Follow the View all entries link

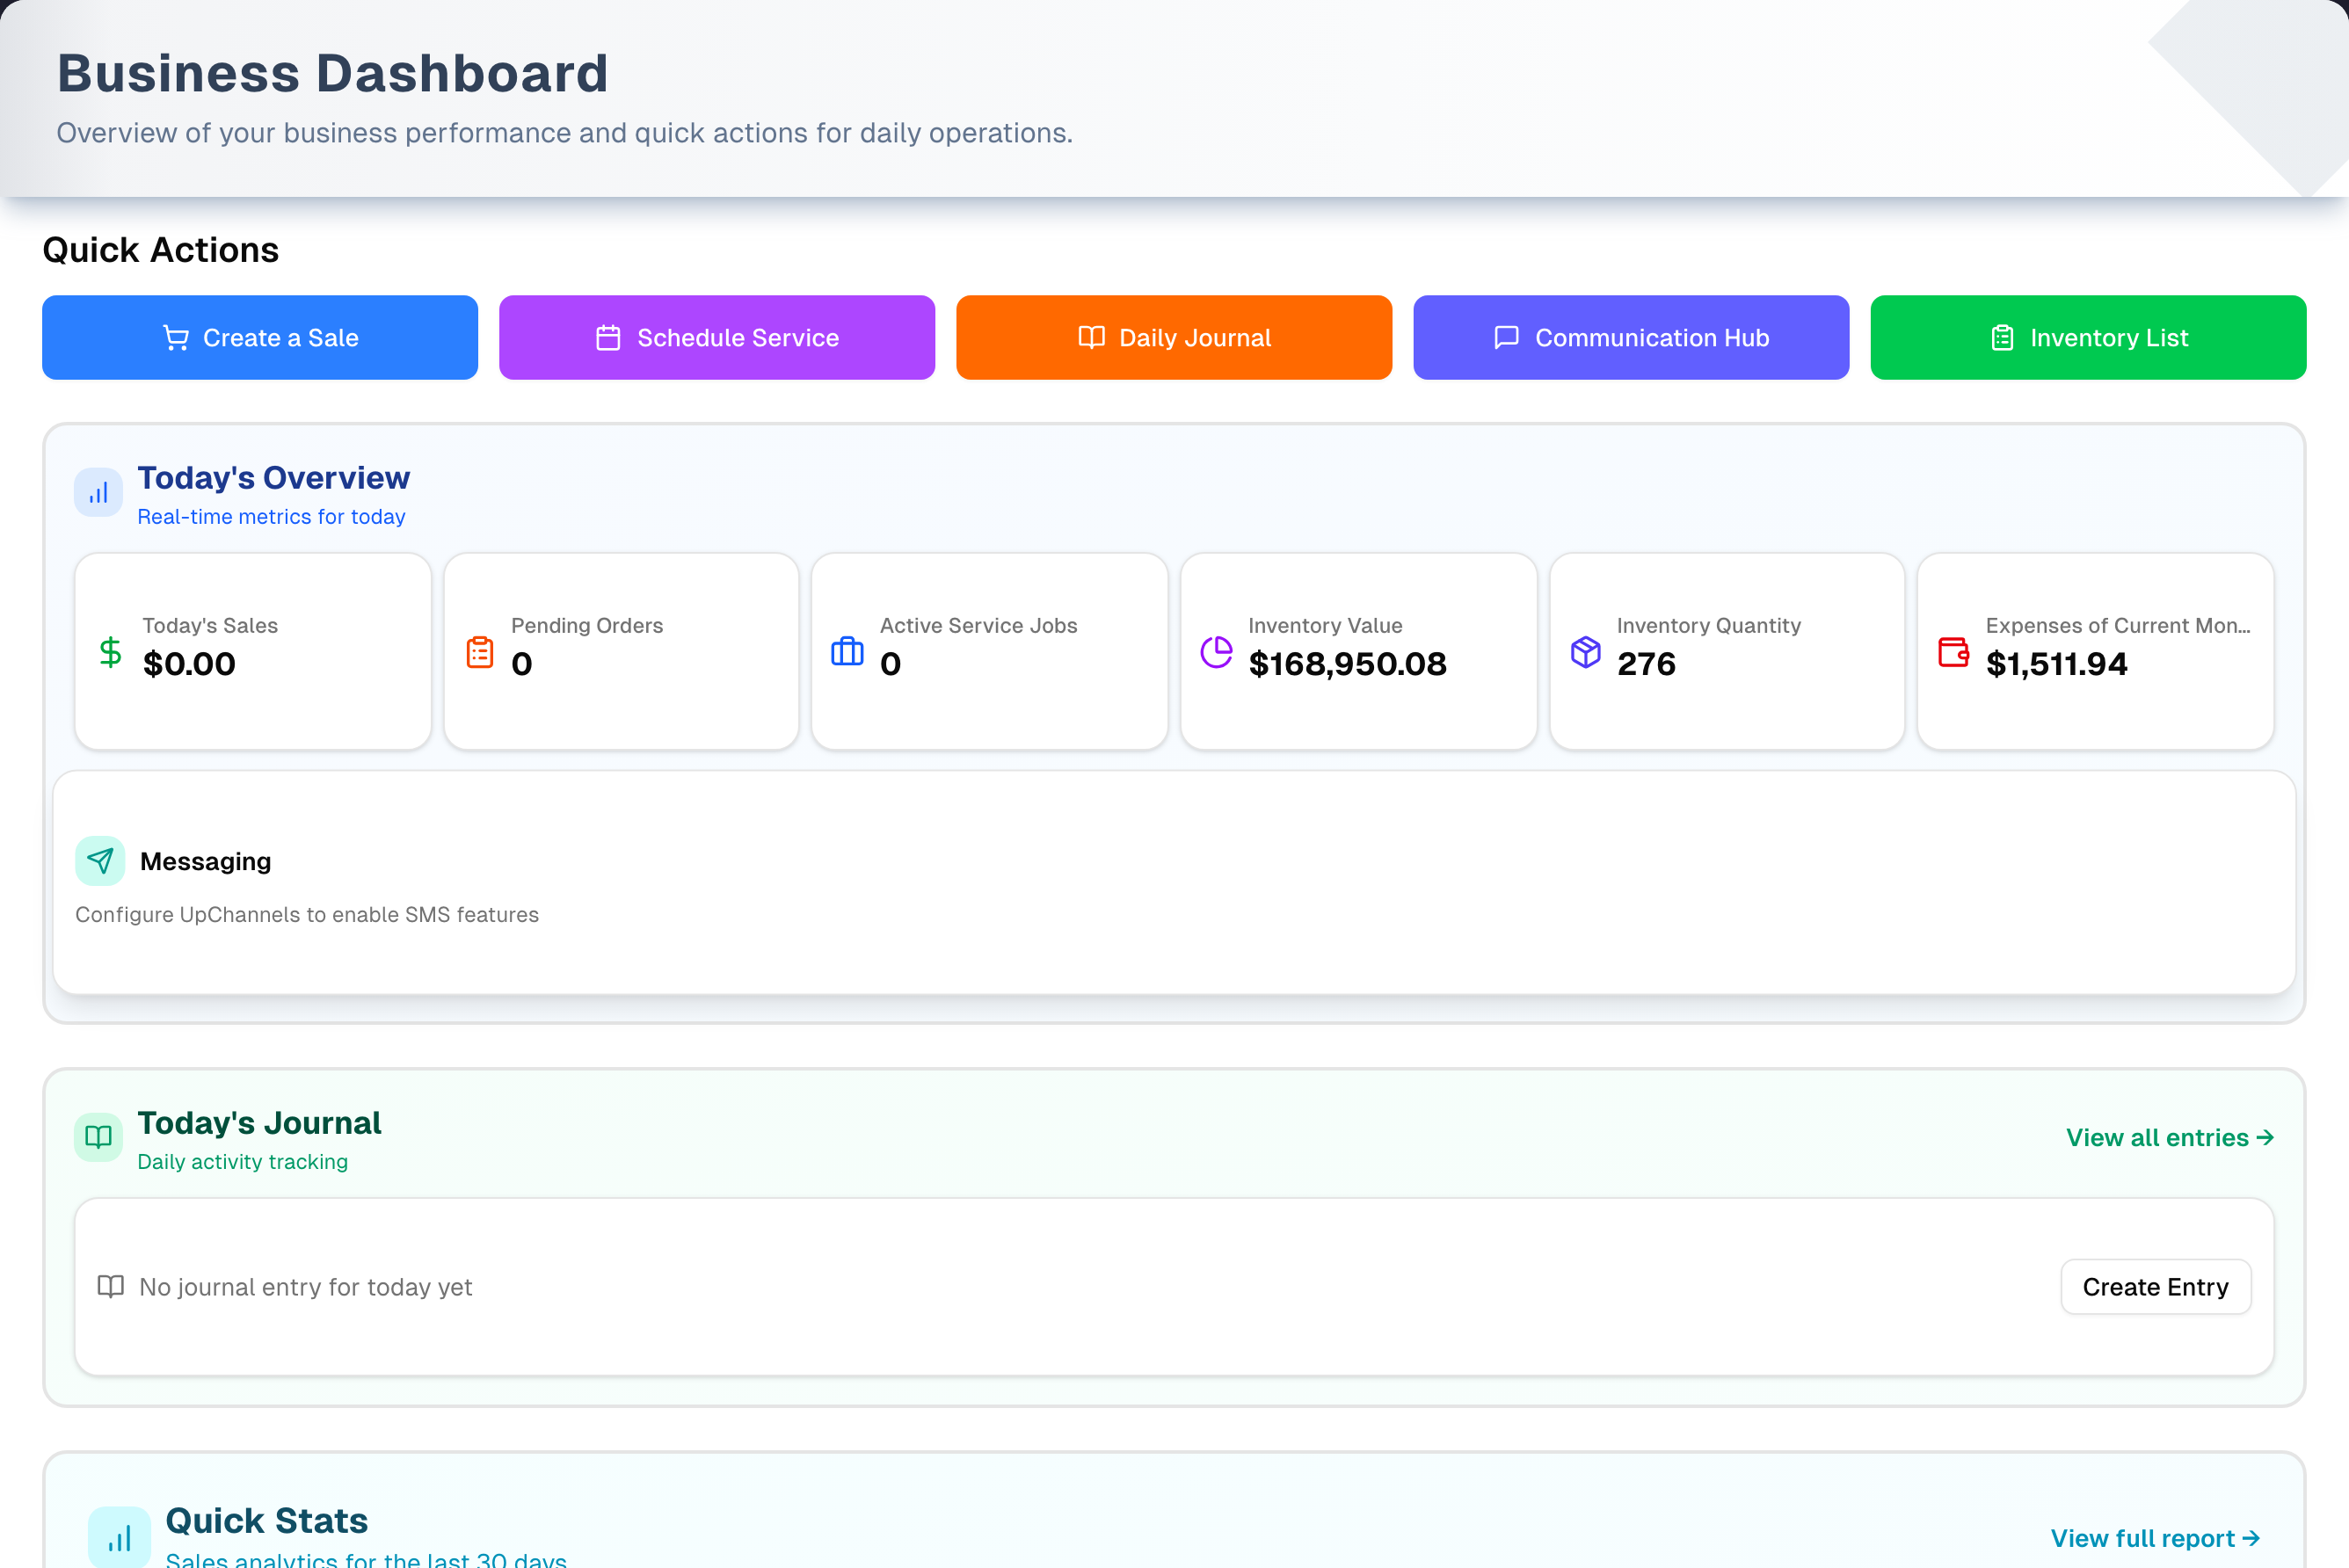coord(2169,1137)
